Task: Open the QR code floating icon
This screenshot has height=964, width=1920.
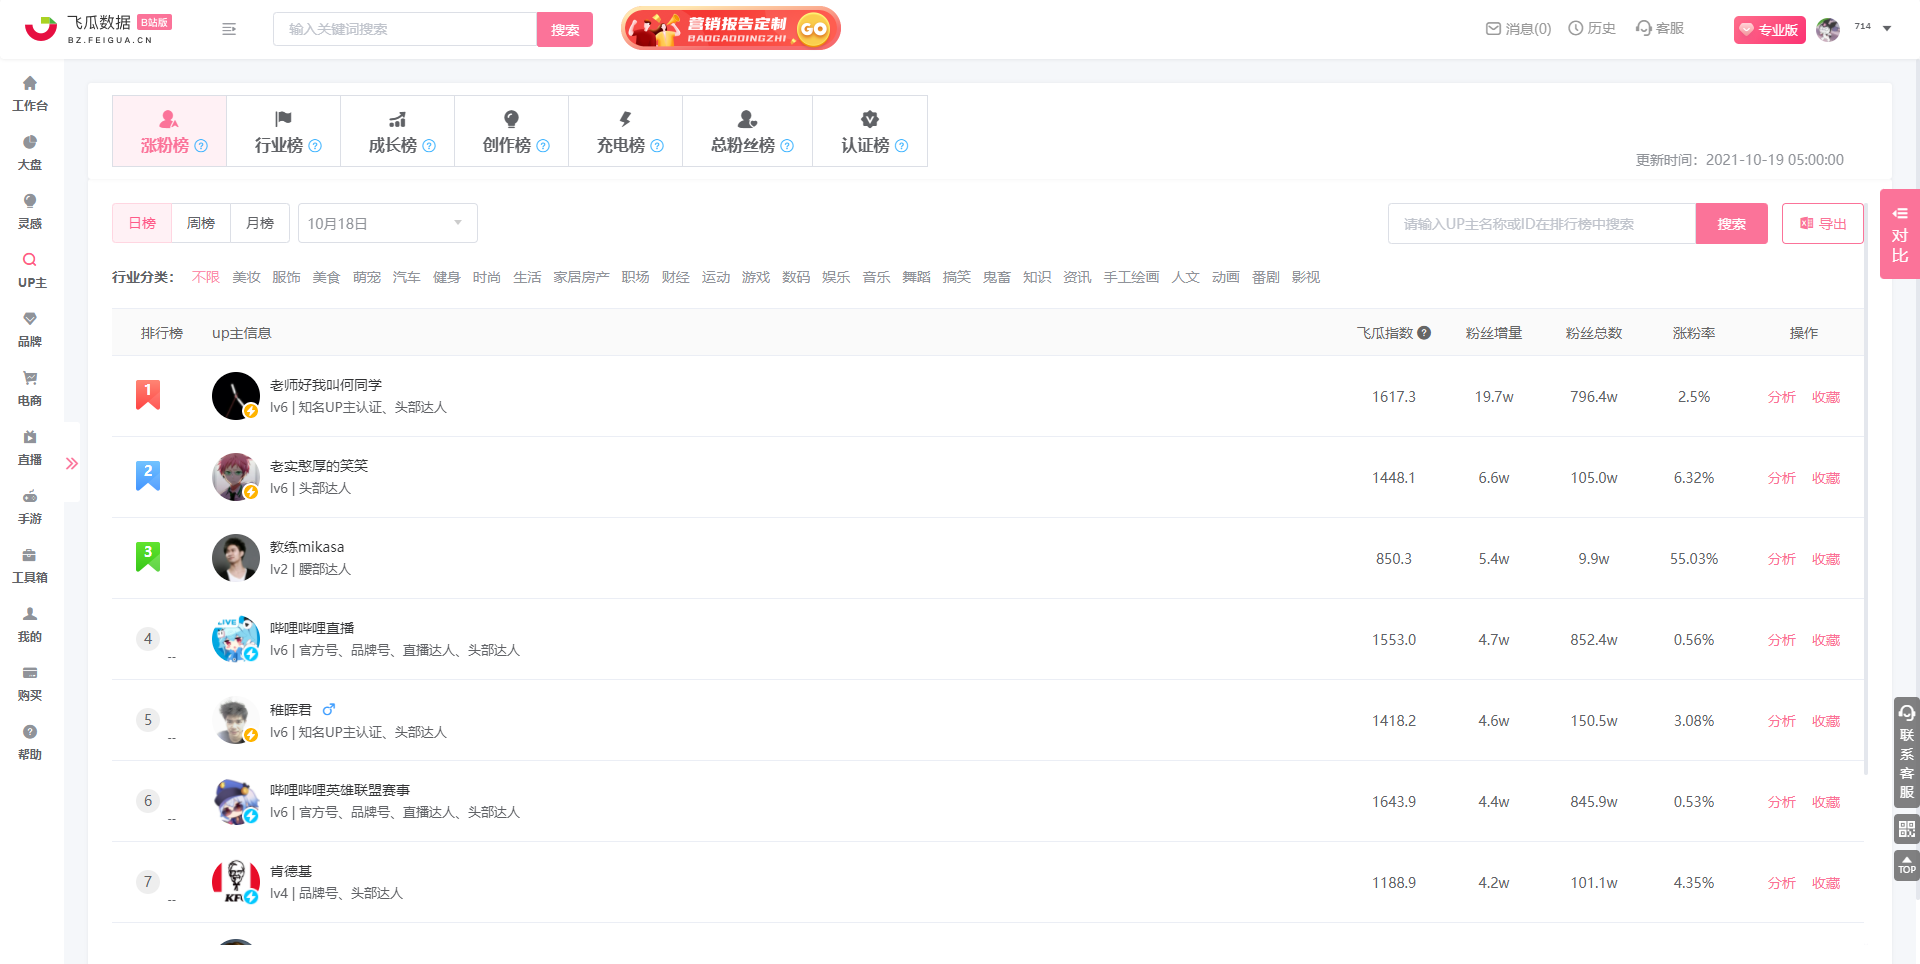Action: point(1907,829)
